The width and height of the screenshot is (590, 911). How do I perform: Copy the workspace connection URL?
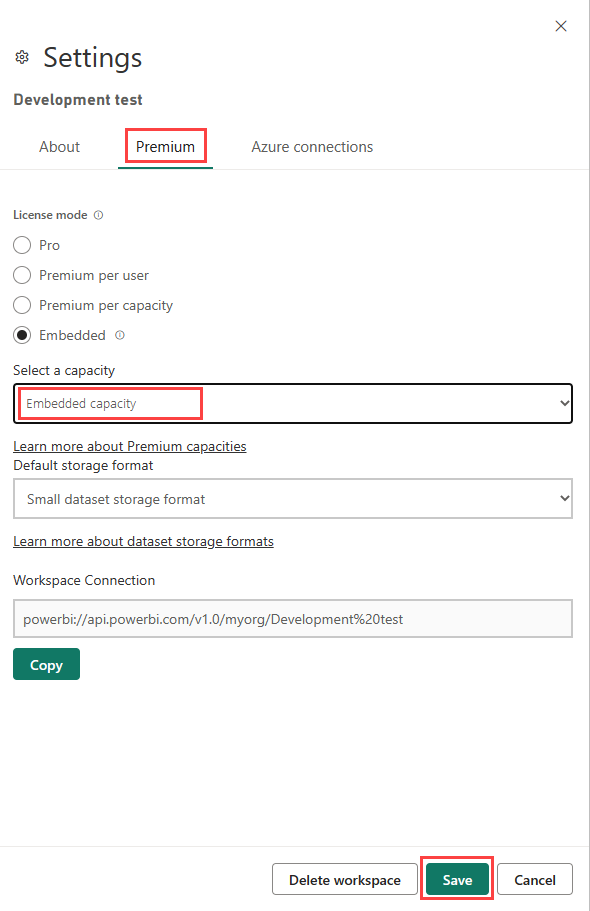(x=46, y=663)
